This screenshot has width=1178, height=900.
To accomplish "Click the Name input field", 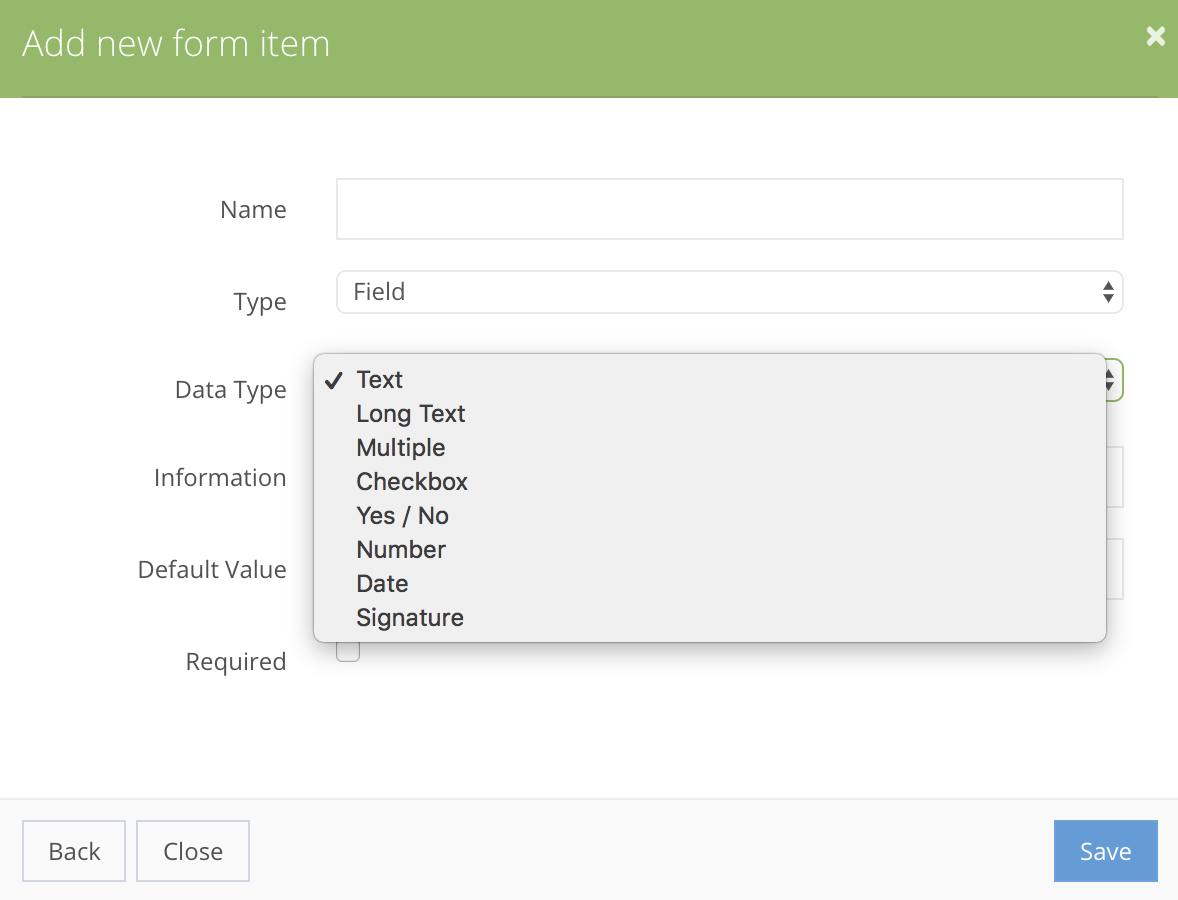I will click(x=729, y=208).
